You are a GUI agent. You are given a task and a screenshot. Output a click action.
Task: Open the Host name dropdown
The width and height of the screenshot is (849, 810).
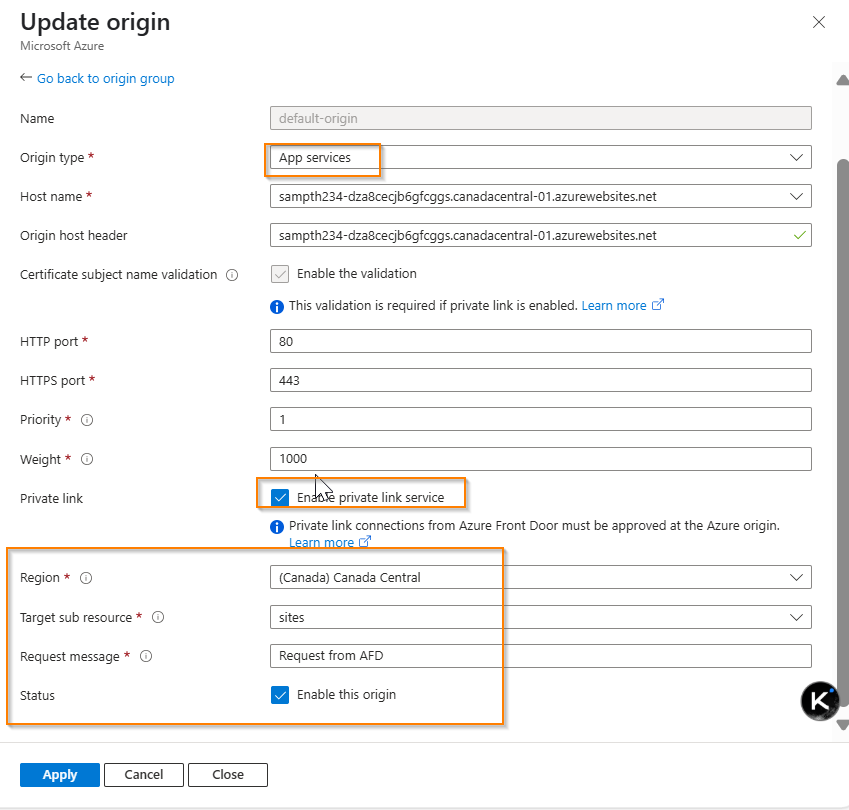(797, 196)
